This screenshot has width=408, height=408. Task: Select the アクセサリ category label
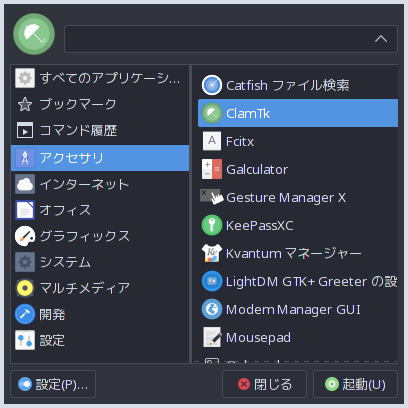72,158
